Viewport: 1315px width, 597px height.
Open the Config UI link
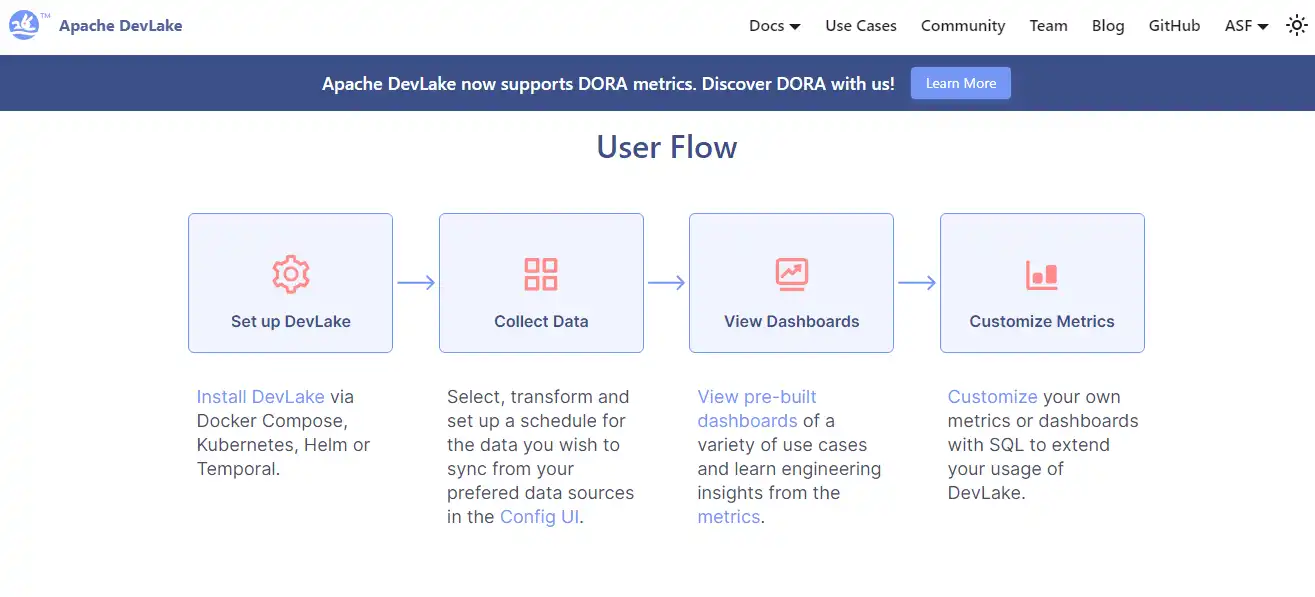[x=539, y=517]
